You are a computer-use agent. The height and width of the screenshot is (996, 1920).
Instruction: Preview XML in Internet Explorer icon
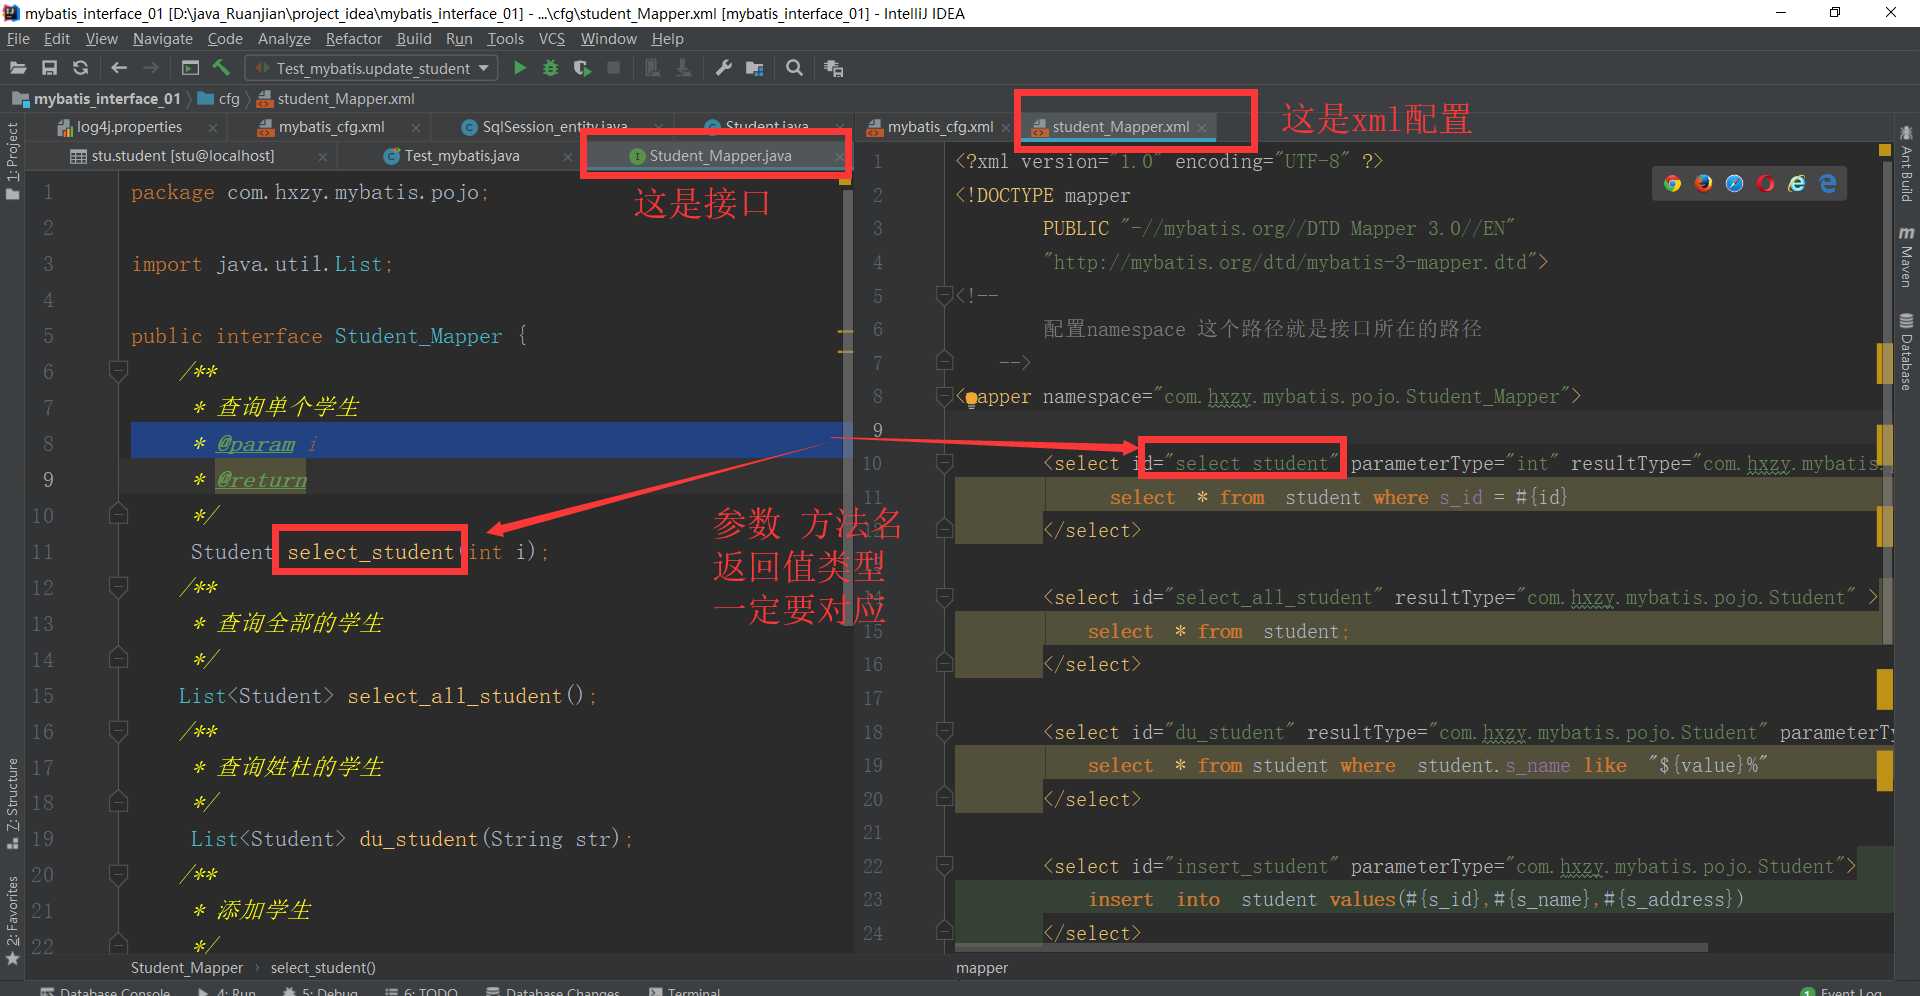coord(1797,183)
